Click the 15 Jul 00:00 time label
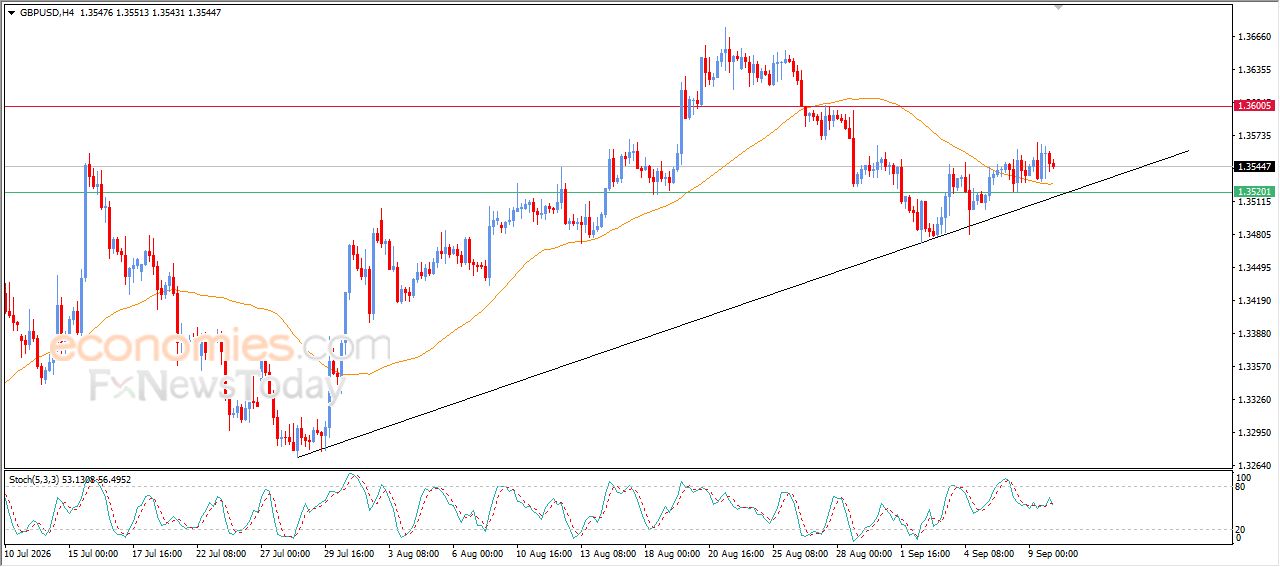This screenshot has width=1280, height=567. [92, 553]
